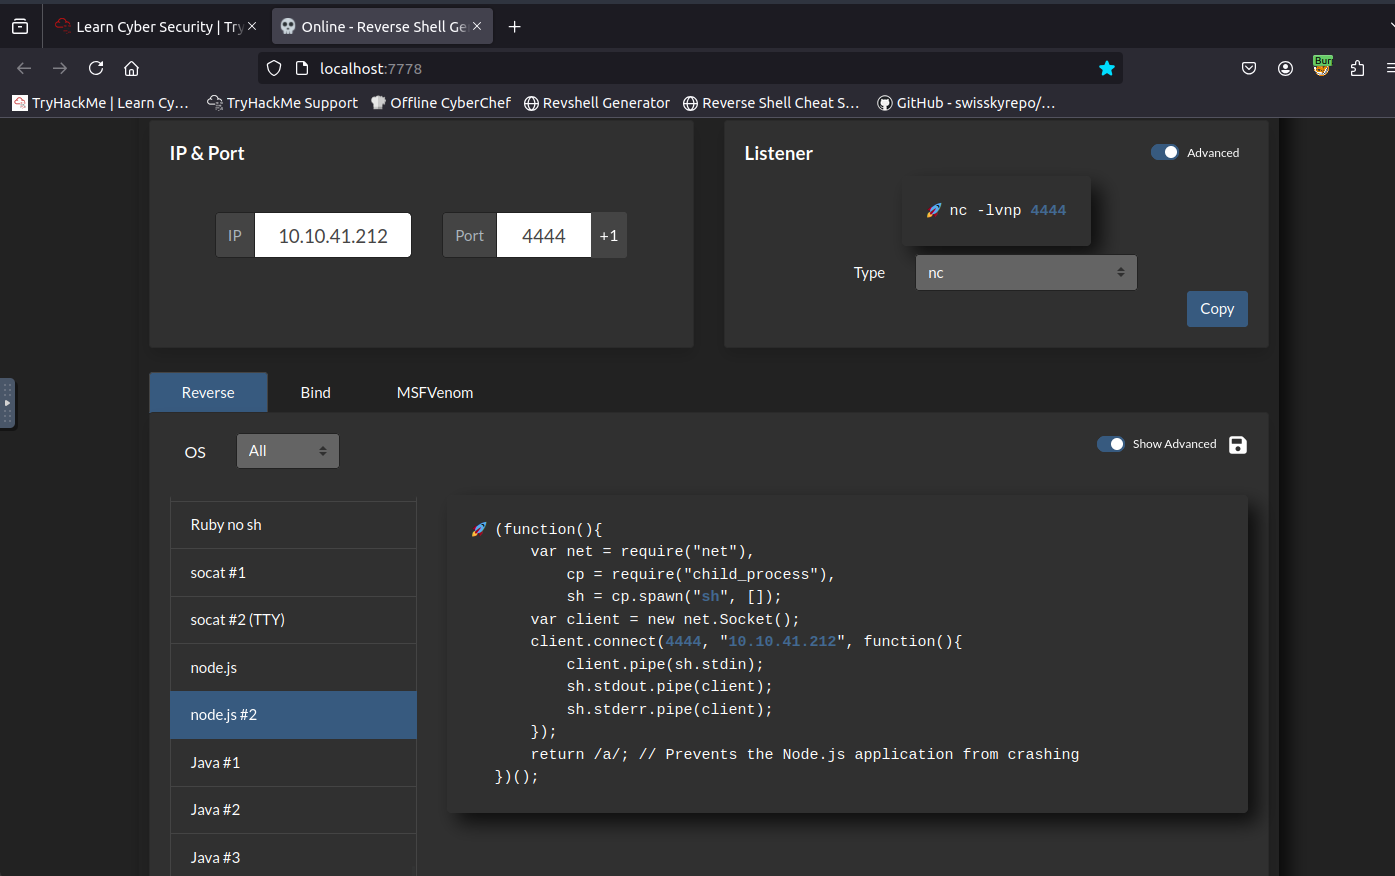Click the tracking protection shield icon
This screenshot has height=876, width=1395.
point(274,68)
